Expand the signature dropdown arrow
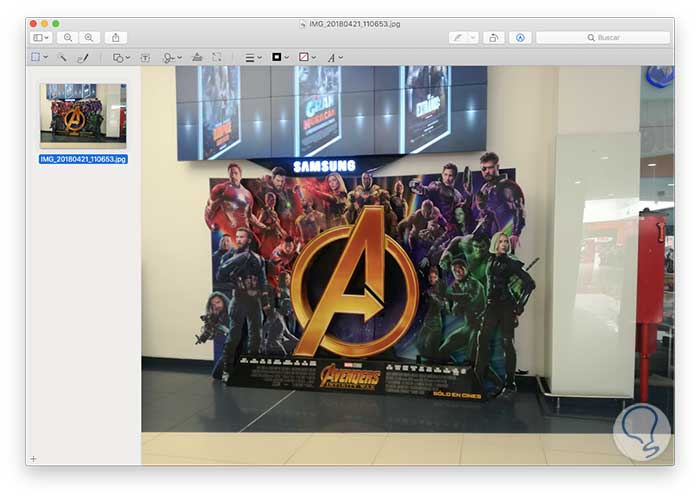This screenshot has height=499, width=700. [179, 58]
